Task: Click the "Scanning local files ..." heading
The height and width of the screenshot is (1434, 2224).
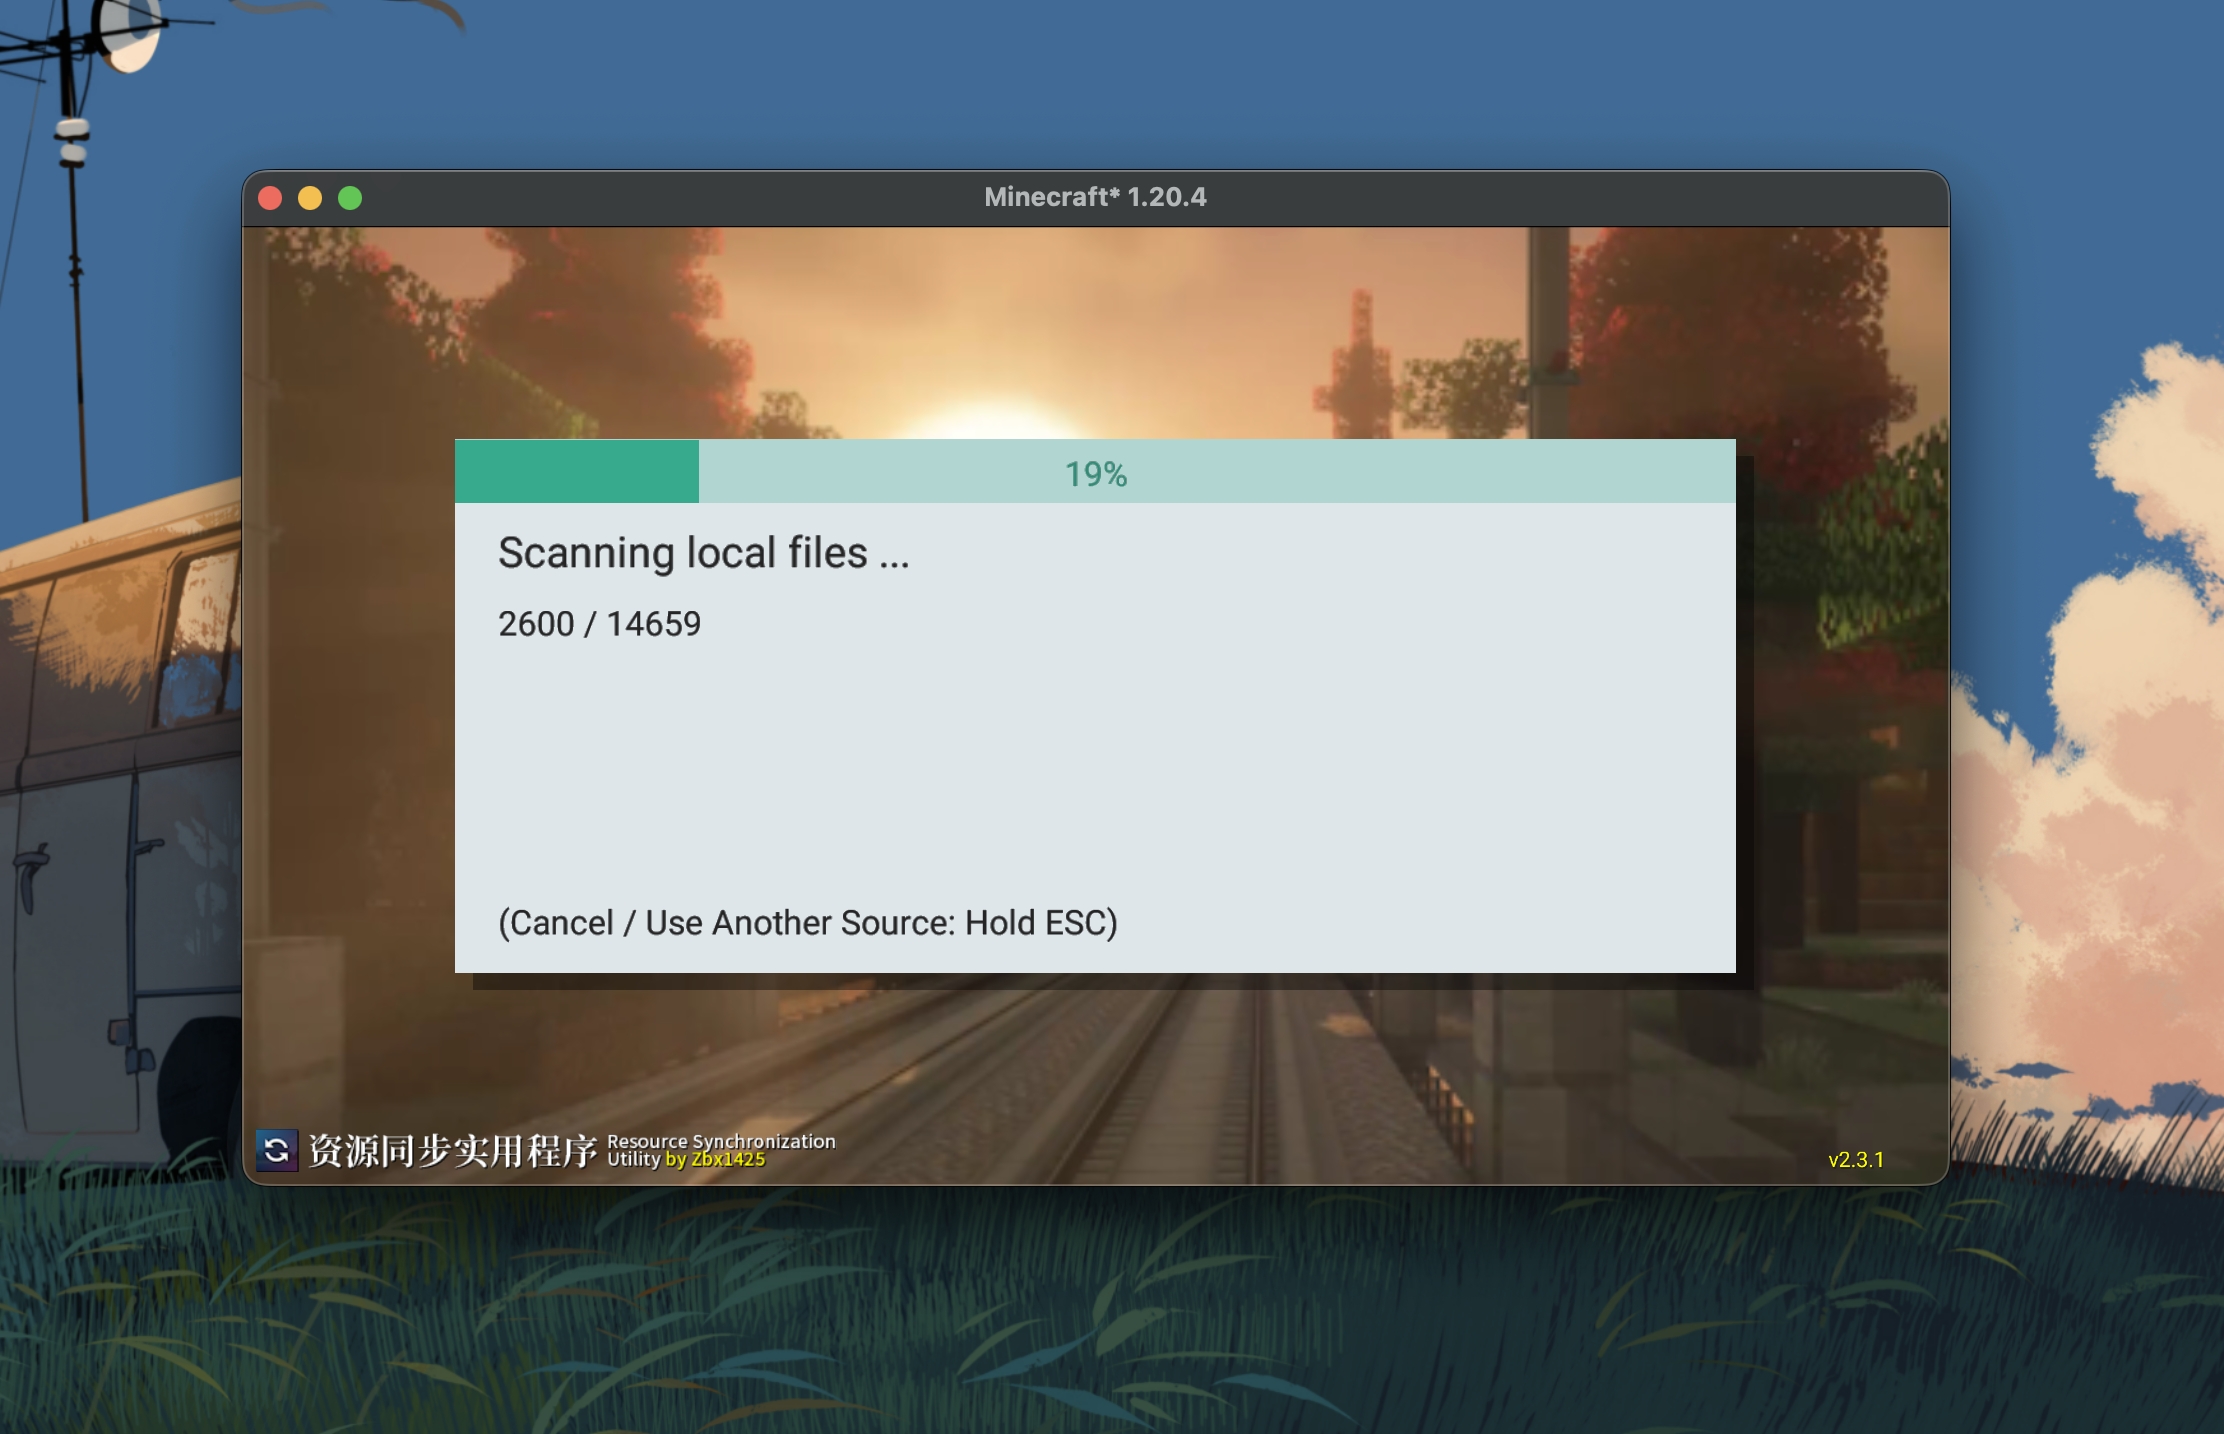Action: click(703, 553)
